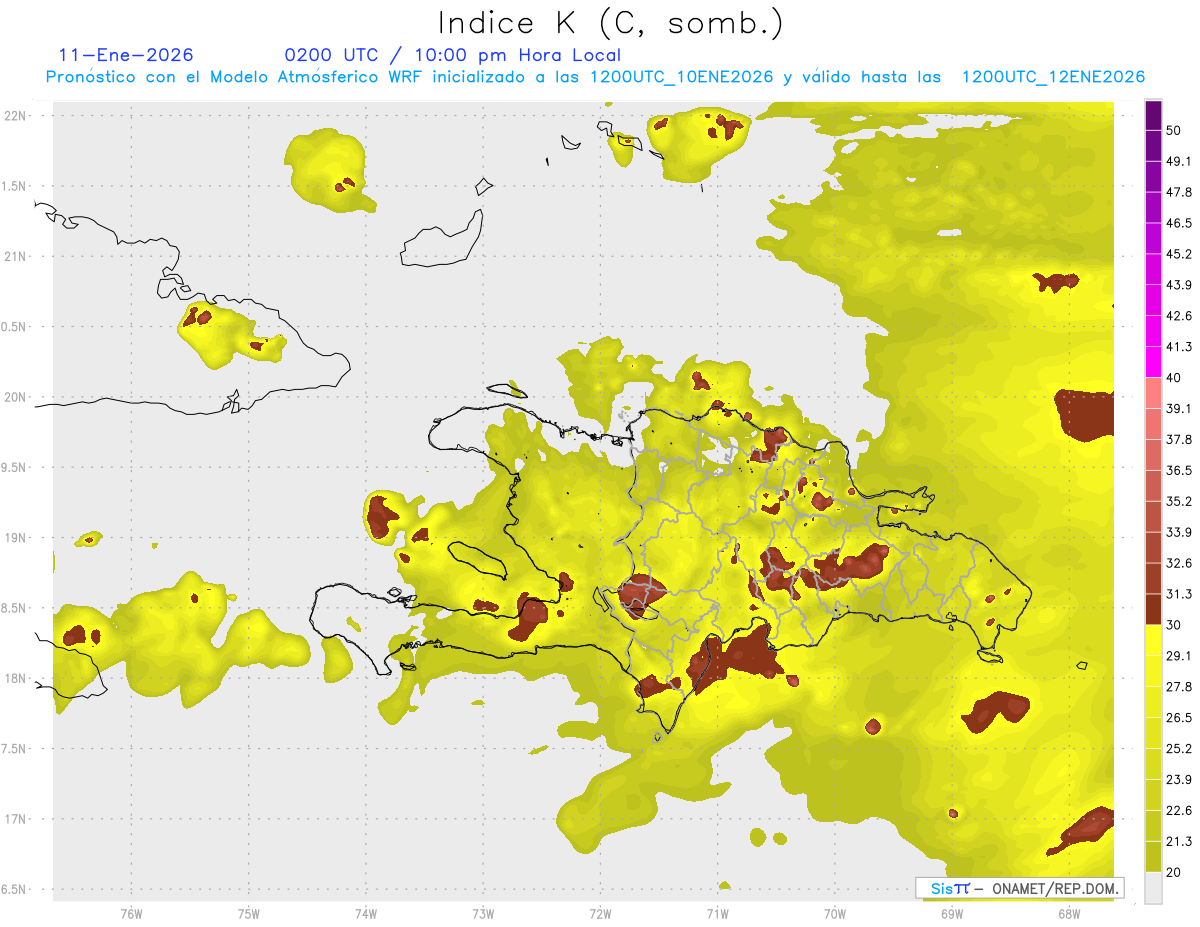Click the '71W' longitude axis label
The width and height of the screenshot is (1200, 927).
click(x=717, y=914)
